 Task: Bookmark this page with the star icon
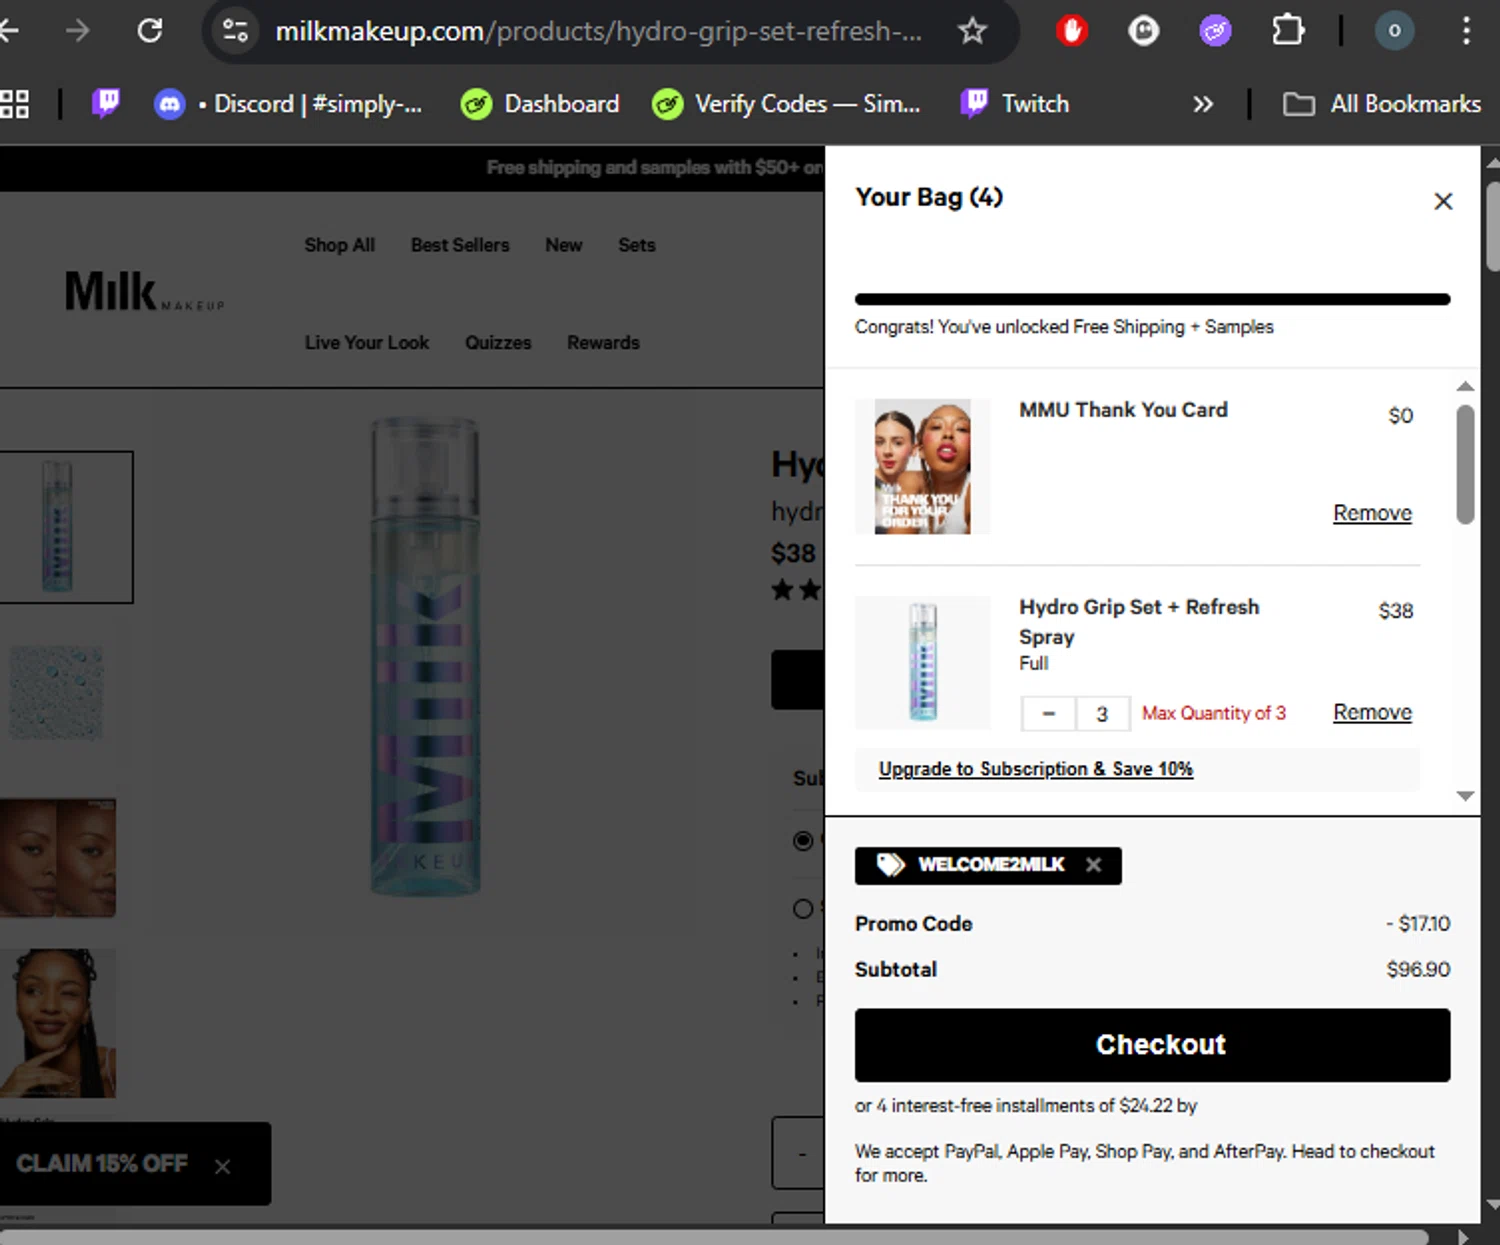click(972, 31)
